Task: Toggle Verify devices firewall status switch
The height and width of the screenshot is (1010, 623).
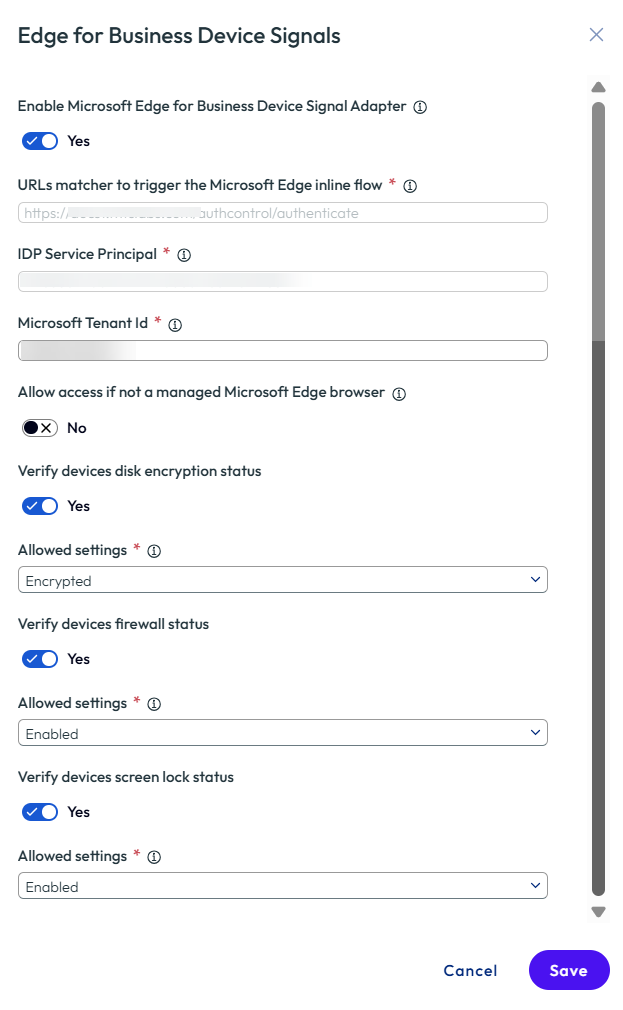Action: coord(40,659)
